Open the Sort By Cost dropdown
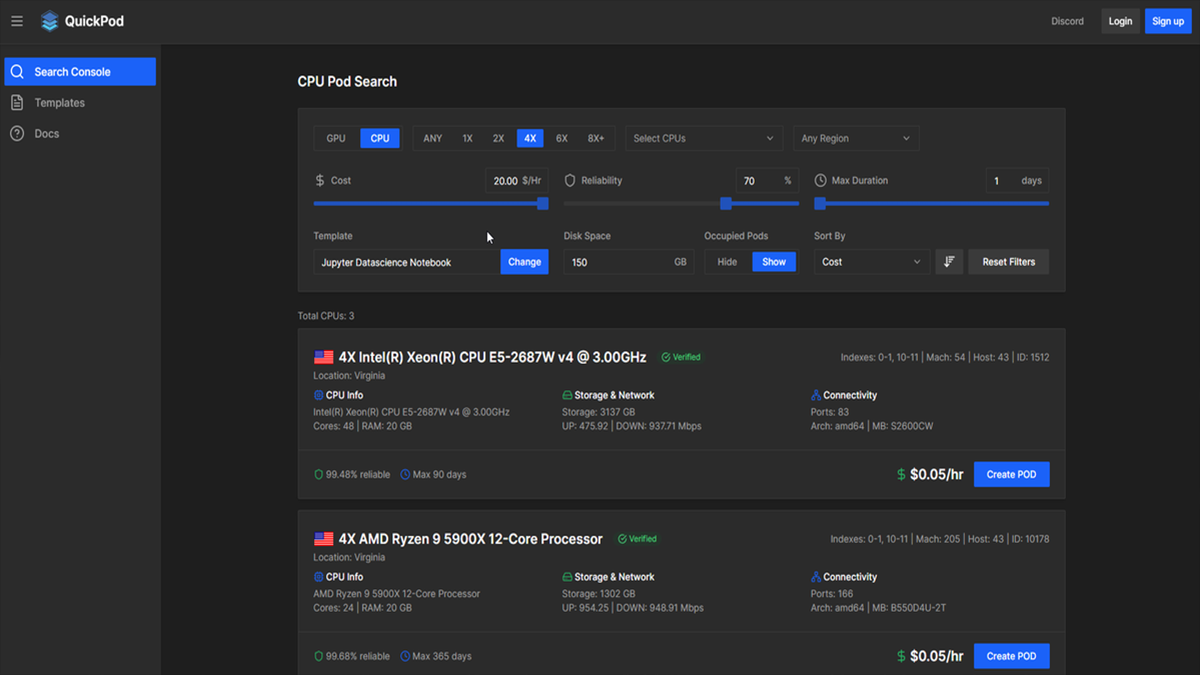The height and width of the screenshot is (675, 1200). [872, 262]
